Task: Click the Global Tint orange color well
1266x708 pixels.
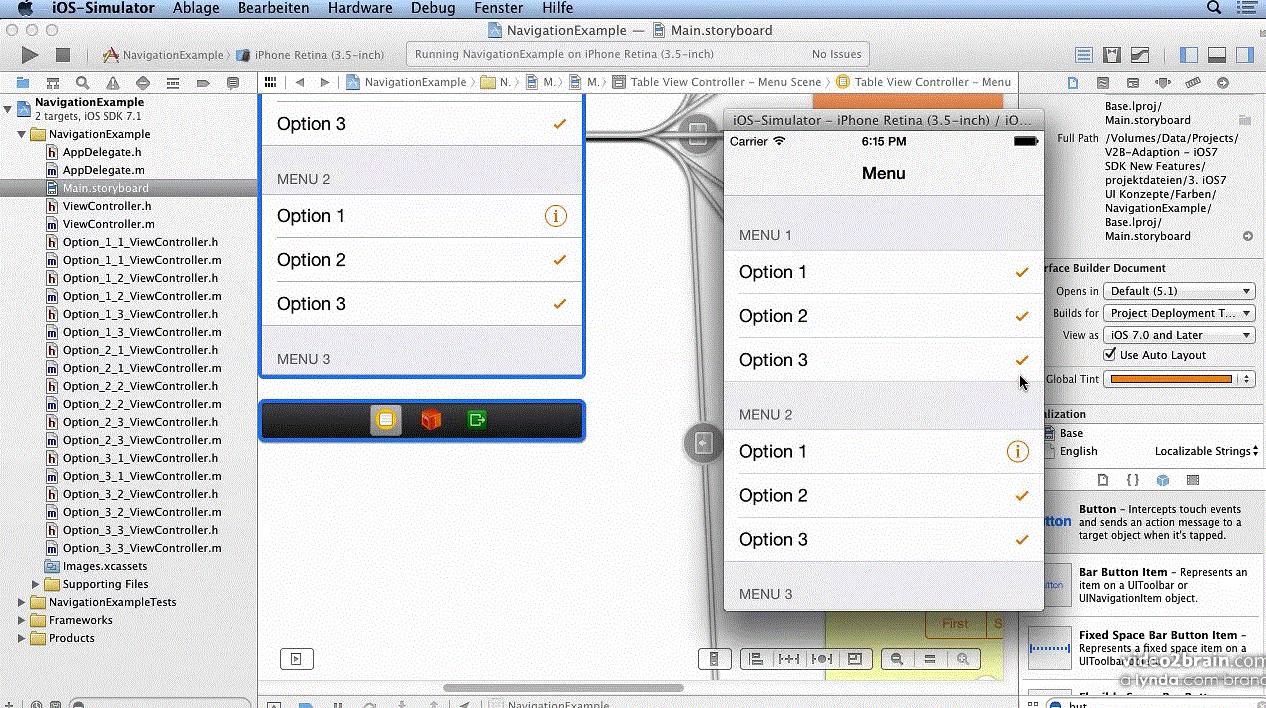Action: (1172, 379)
